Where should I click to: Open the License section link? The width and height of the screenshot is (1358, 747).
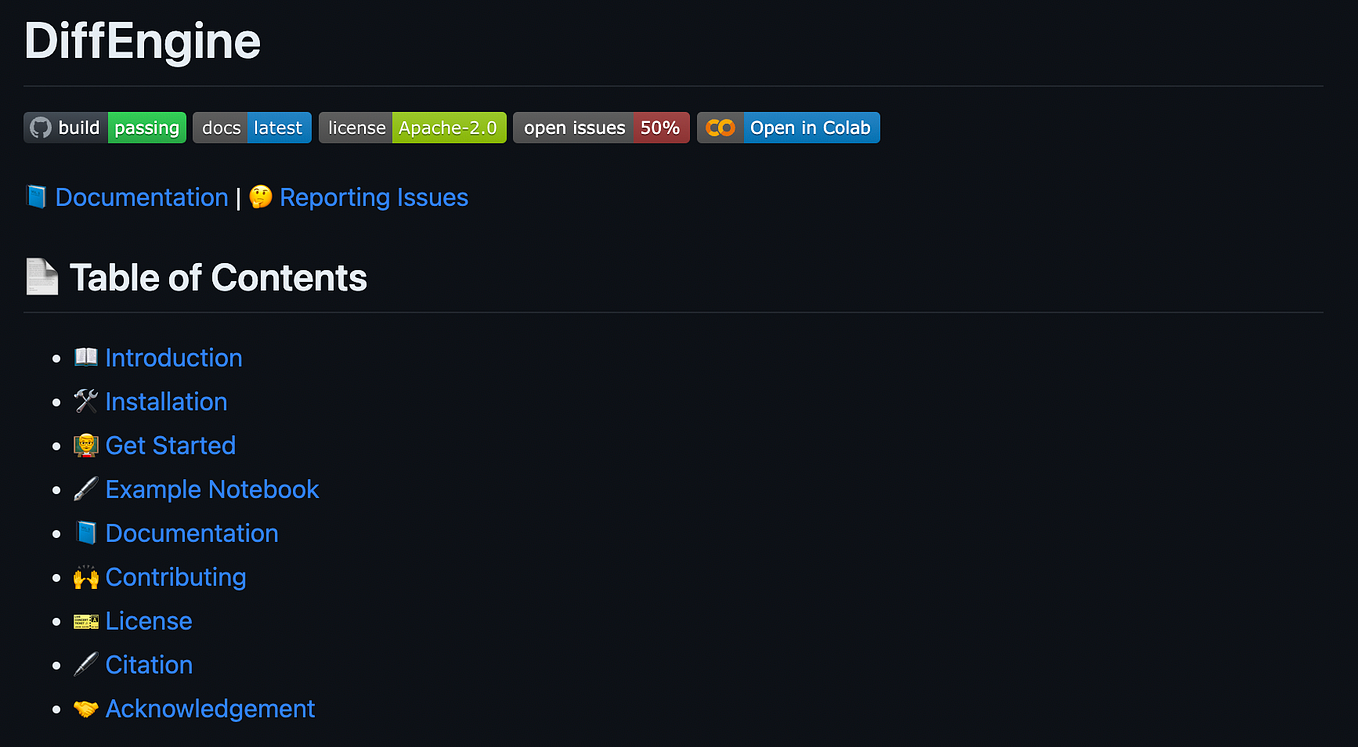click(x=149, y=621)
